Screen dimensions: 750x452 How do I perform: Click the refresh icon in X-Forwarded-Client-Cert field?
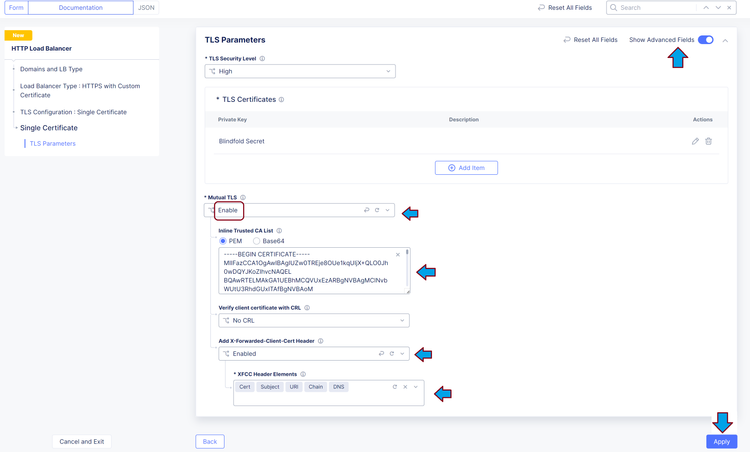(x=392, y=353)
